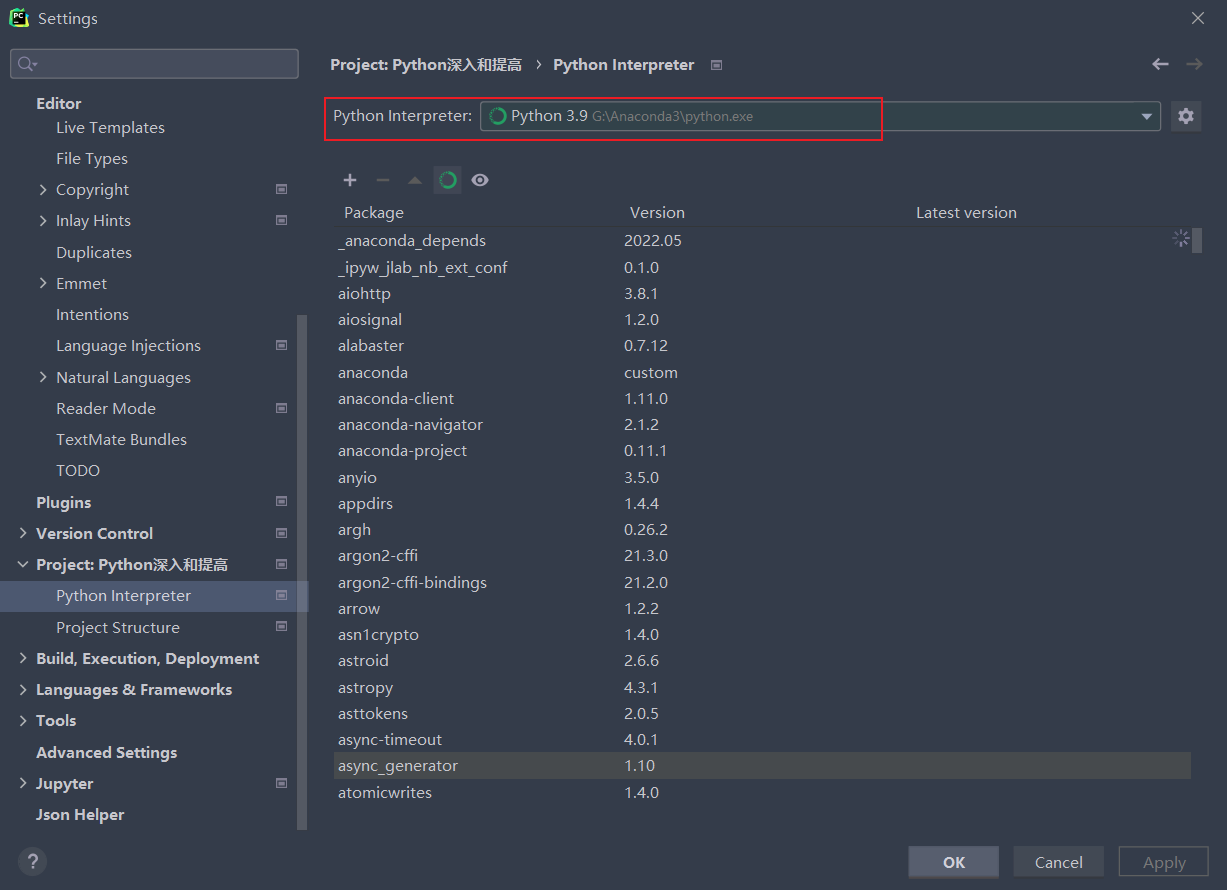Select the argon2-cffi-bindings package row
The image size is (1227, 890).
[x=762, y=582]
